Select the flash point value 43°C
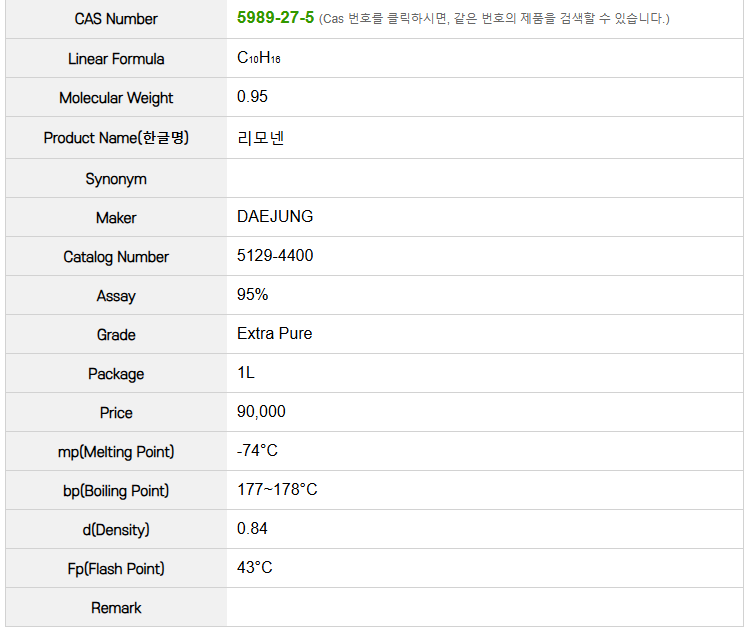 tap(255, 568)
